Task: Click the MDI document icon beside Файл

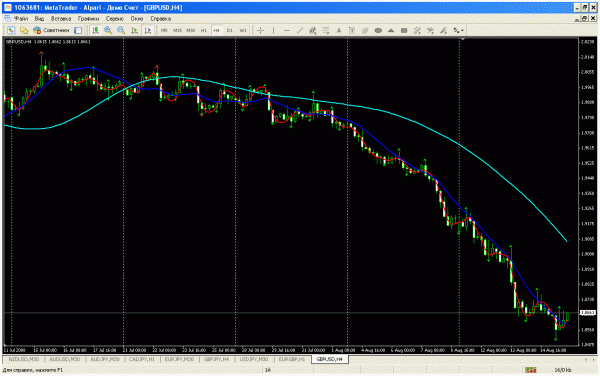Action: click(7, 18)
